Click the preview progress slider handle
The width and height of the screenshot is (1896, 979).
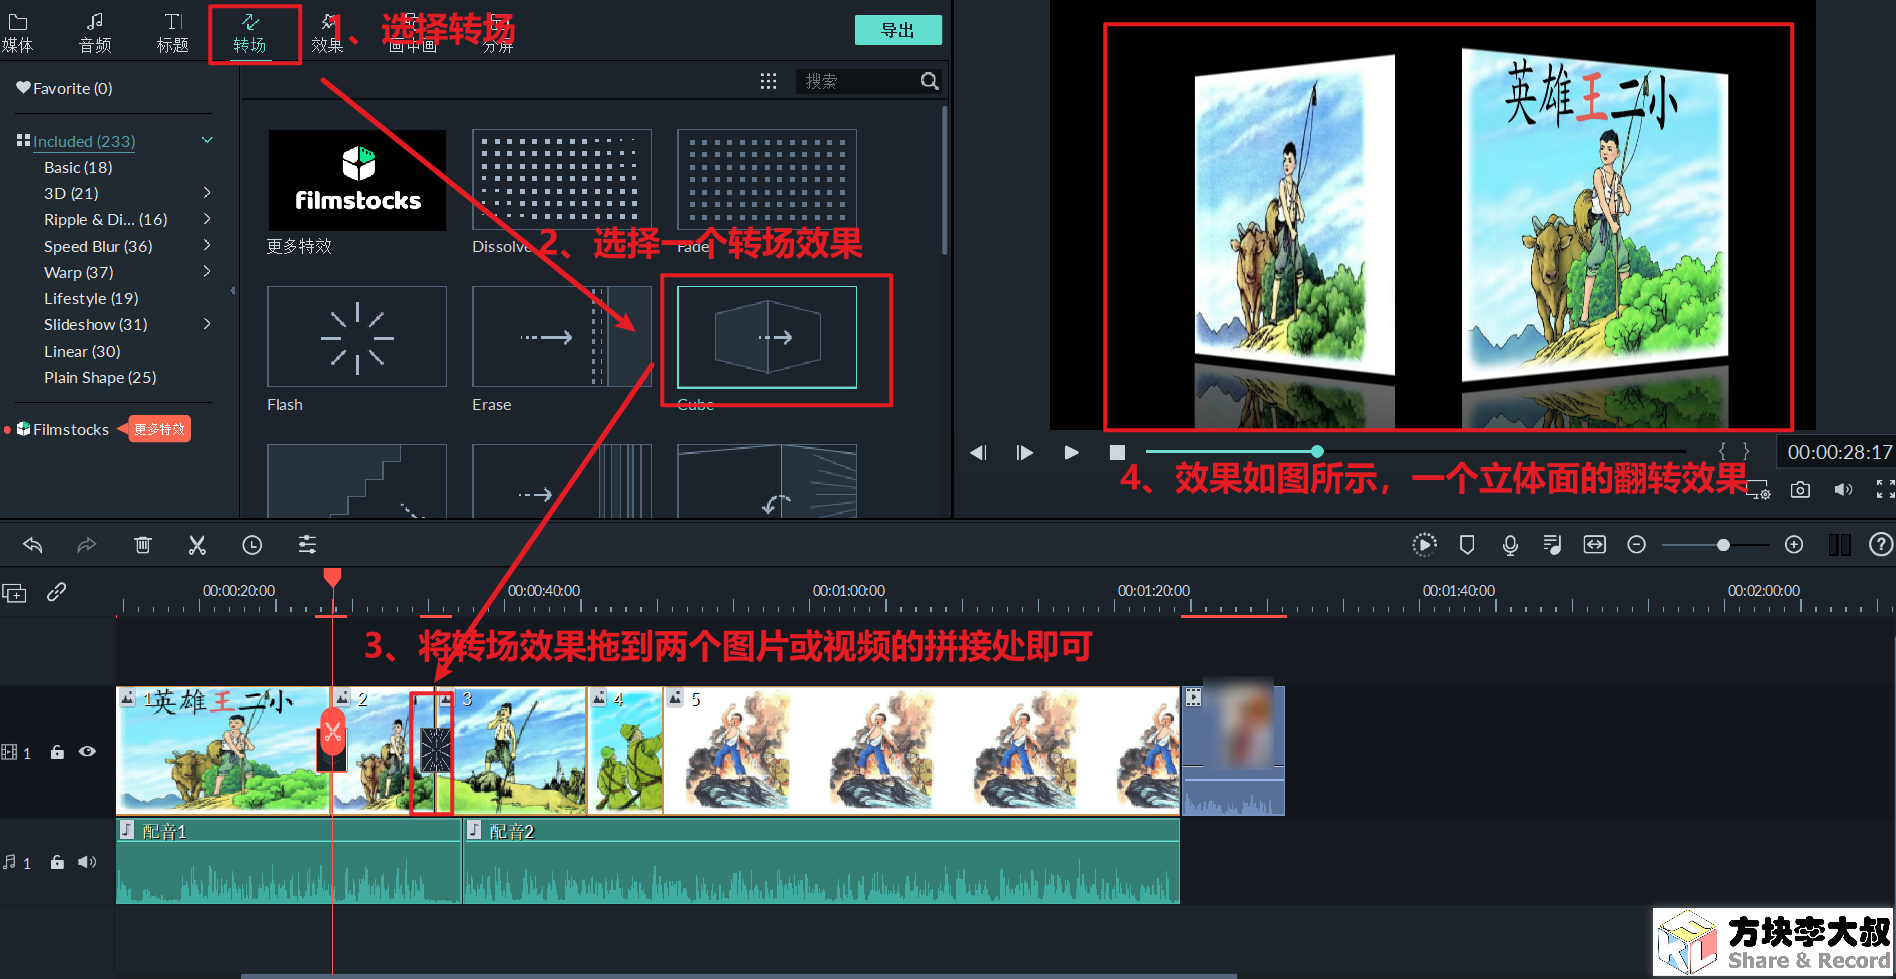[1317, 451]
